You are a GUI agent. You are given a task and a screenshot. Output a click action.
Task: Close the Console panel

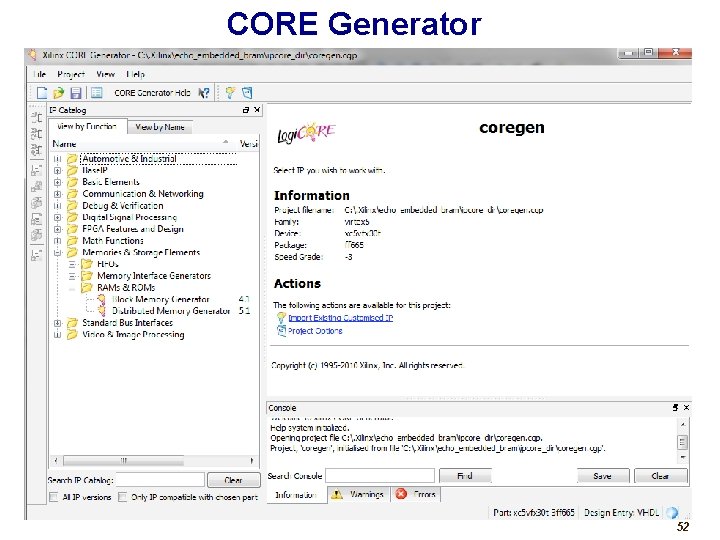pos(686,408)
